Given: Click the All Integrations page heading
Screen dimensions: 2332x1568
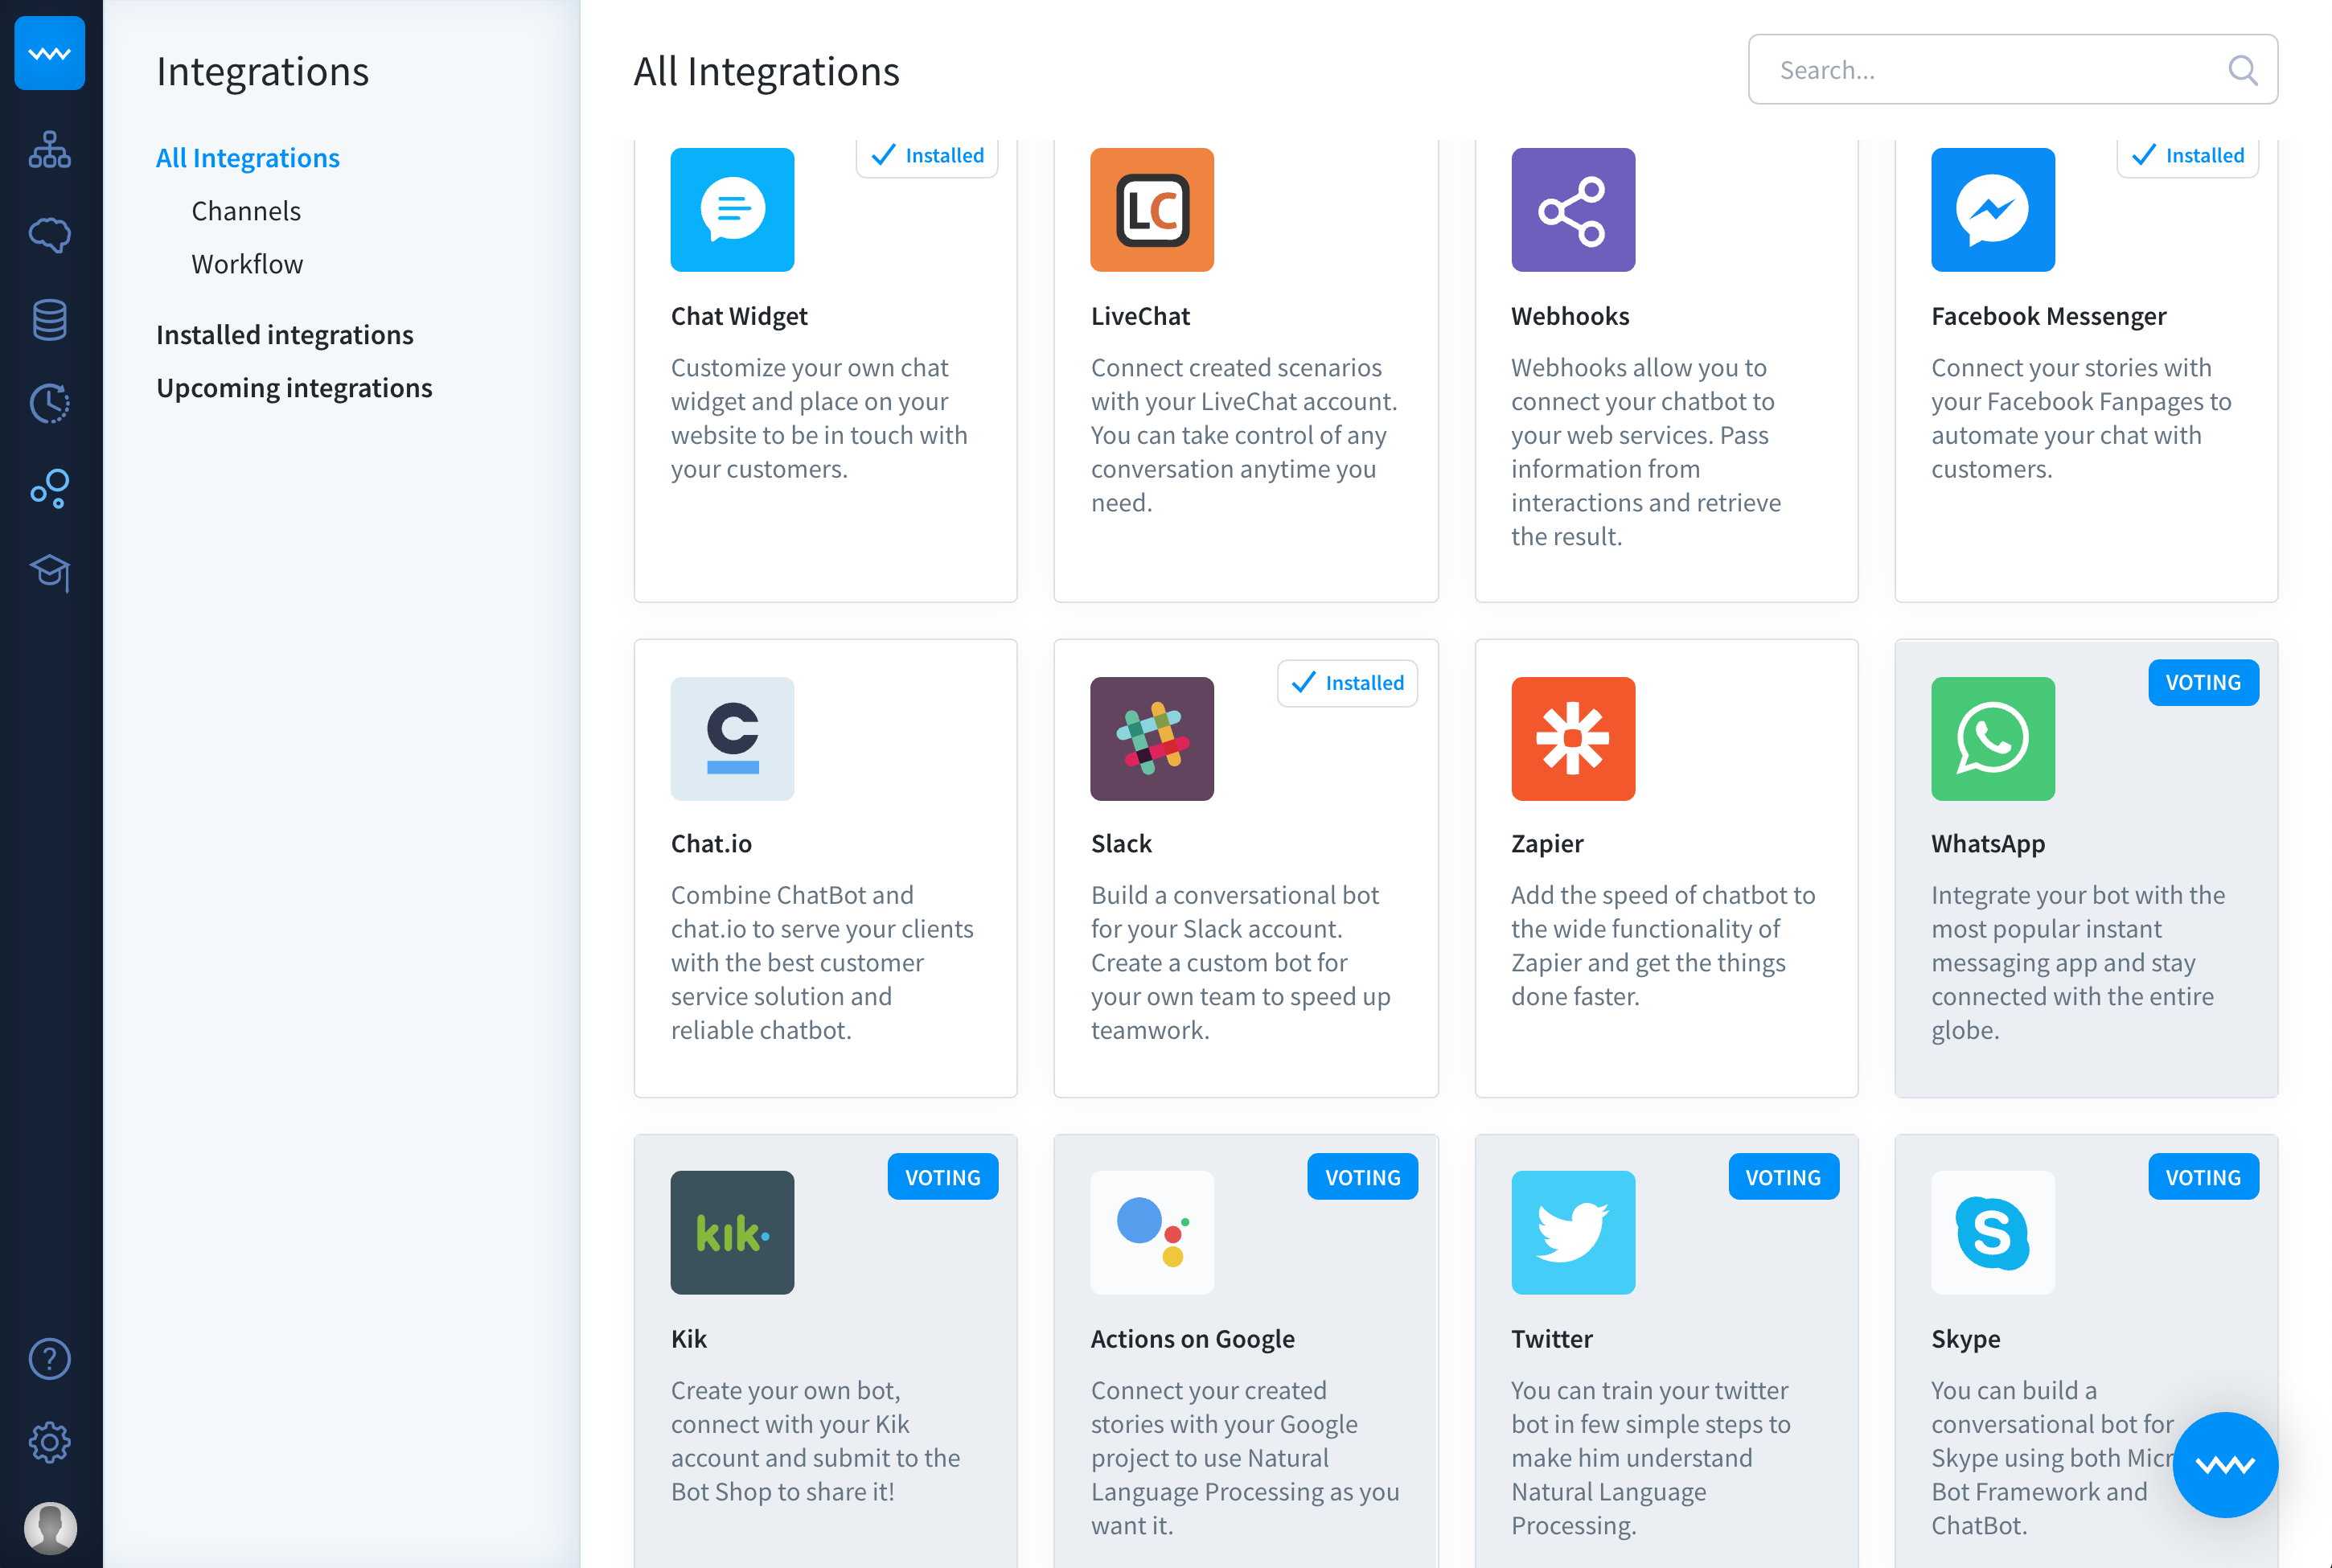Looking at the screenshot, I should (766, 71).
